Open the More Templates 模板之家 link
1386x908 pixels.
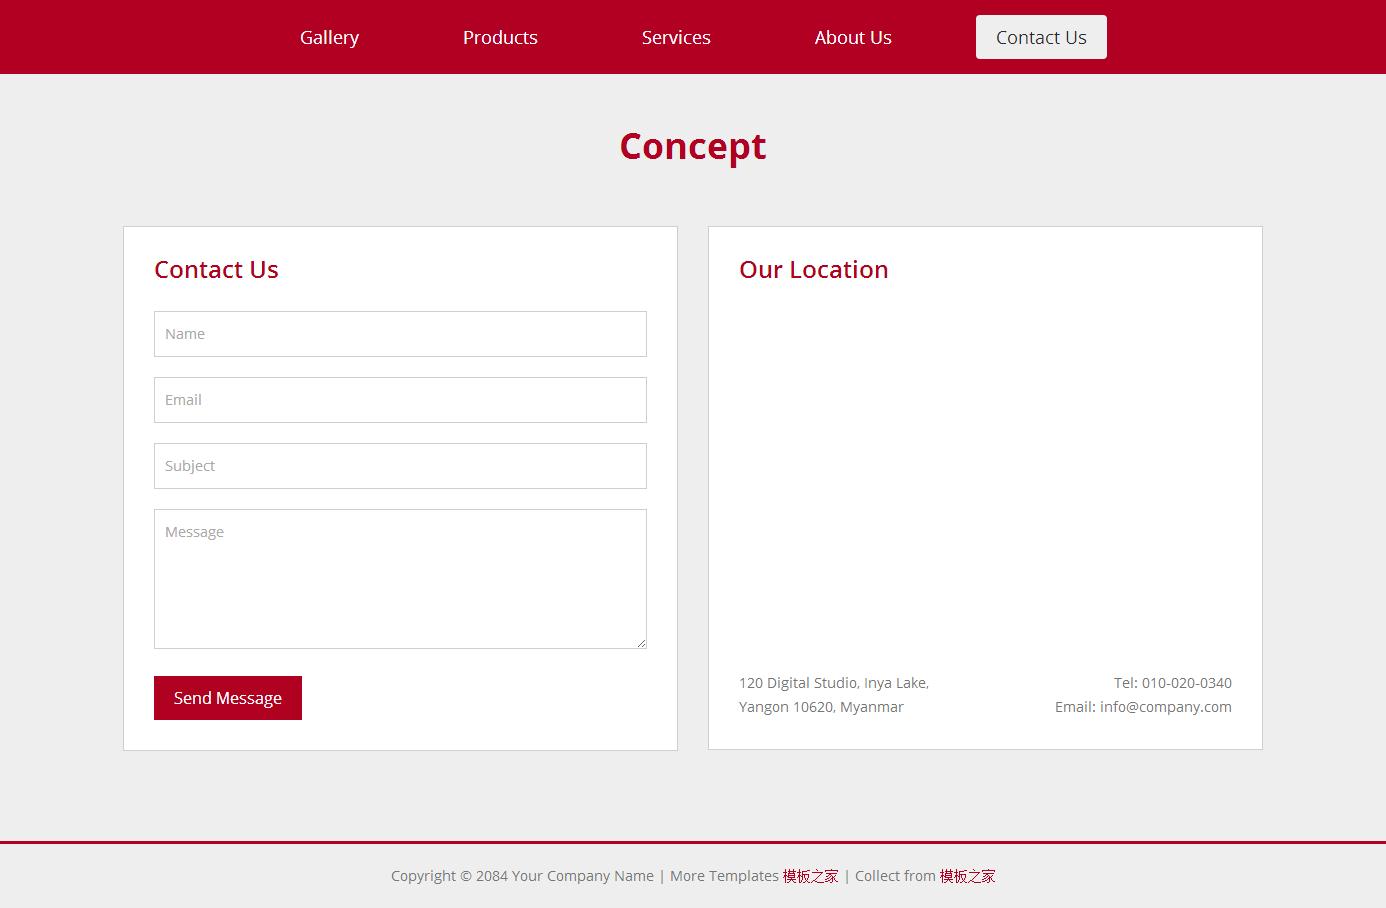(810, 876)
